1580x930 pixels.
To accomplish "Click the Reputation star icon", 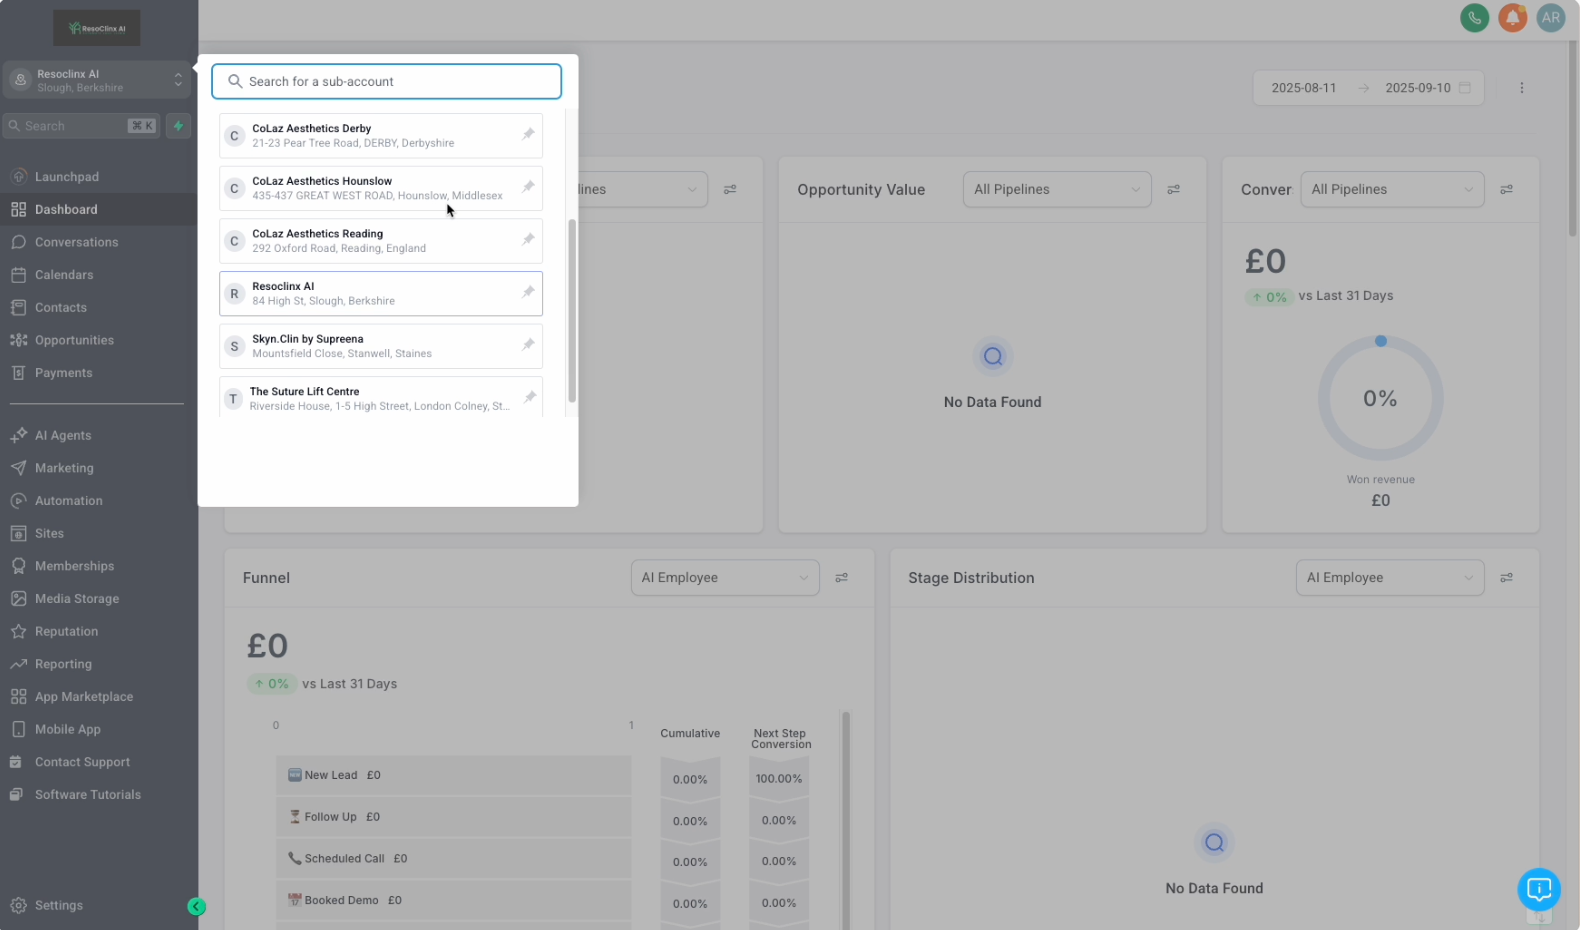I will (18, 632).
